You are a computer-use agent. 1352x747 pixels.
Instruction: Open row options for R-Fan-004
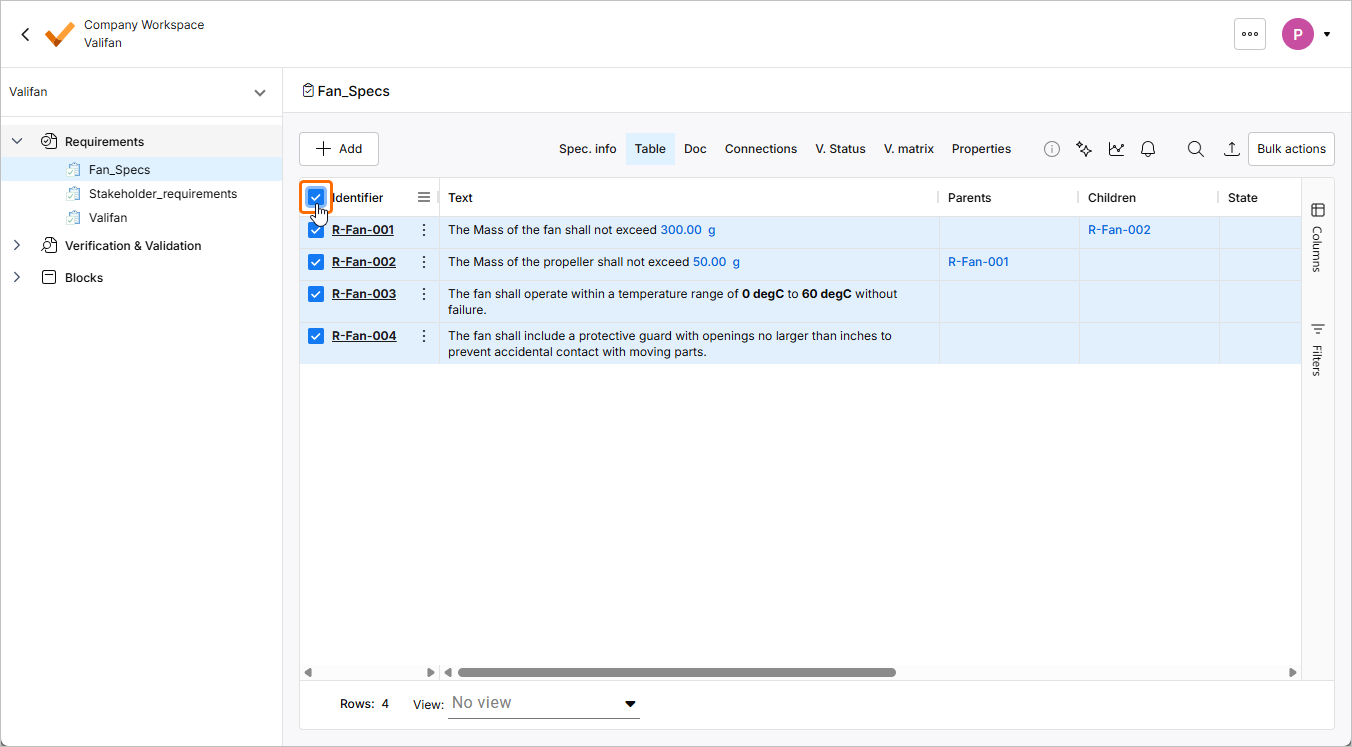[x=424, y=336]
